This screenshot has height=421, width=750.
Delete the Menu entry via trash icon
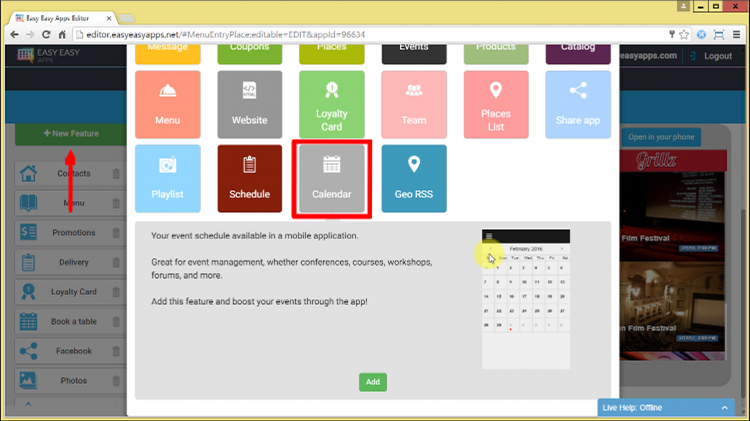tap(116, 203)
